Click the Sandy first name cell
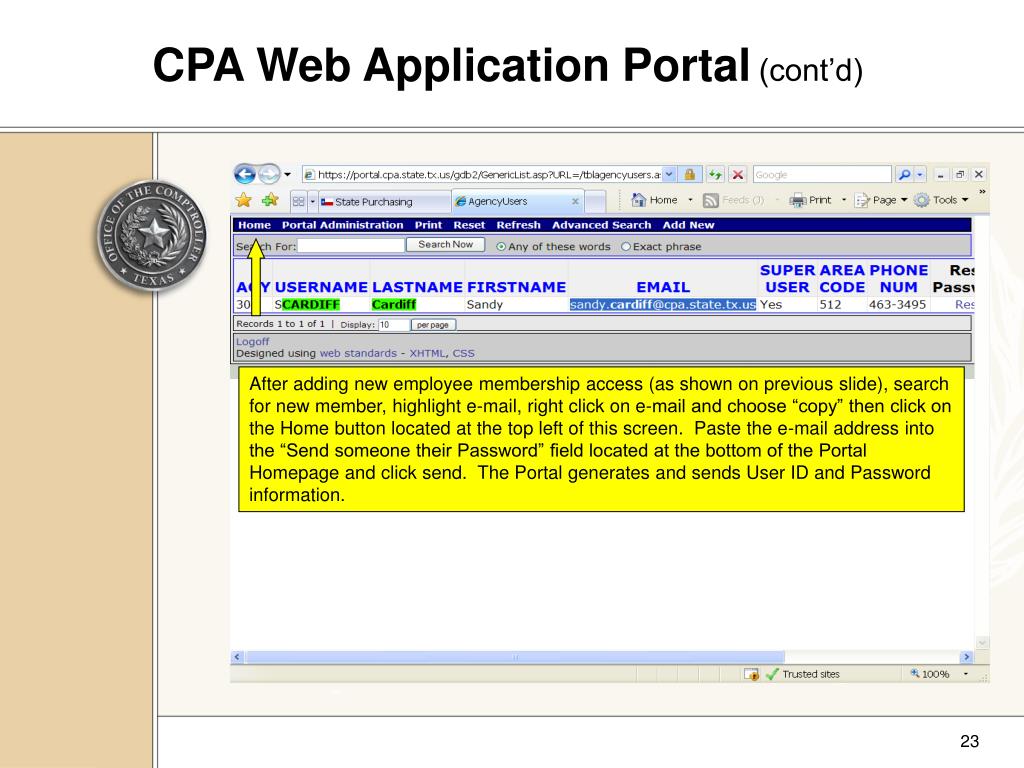Screen dimensions: 1024x768 click(485, 304)
